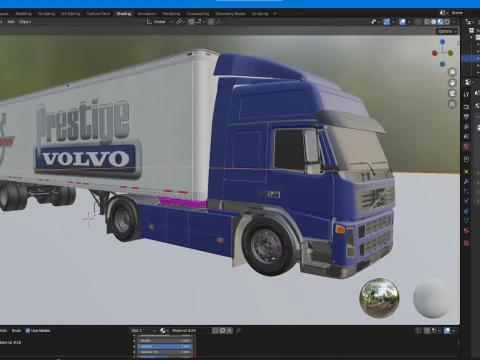Image resolution: width=480 pixels, height=360 pixels.
Task: Click red X axis on navigation gizmo
Action: pyautogui.click(x=435, y=53)
